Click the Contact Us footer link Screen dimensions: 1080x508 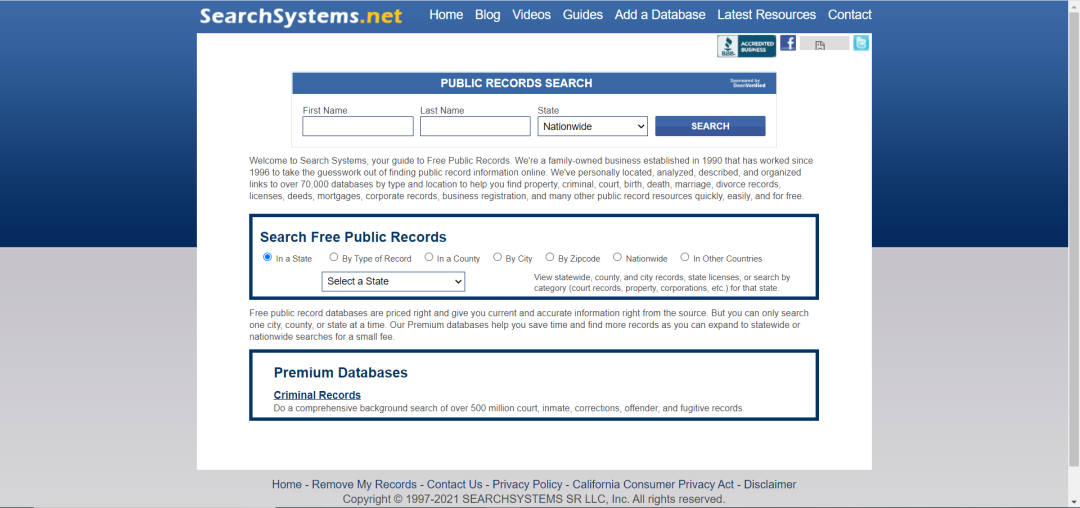pos(455,485)
